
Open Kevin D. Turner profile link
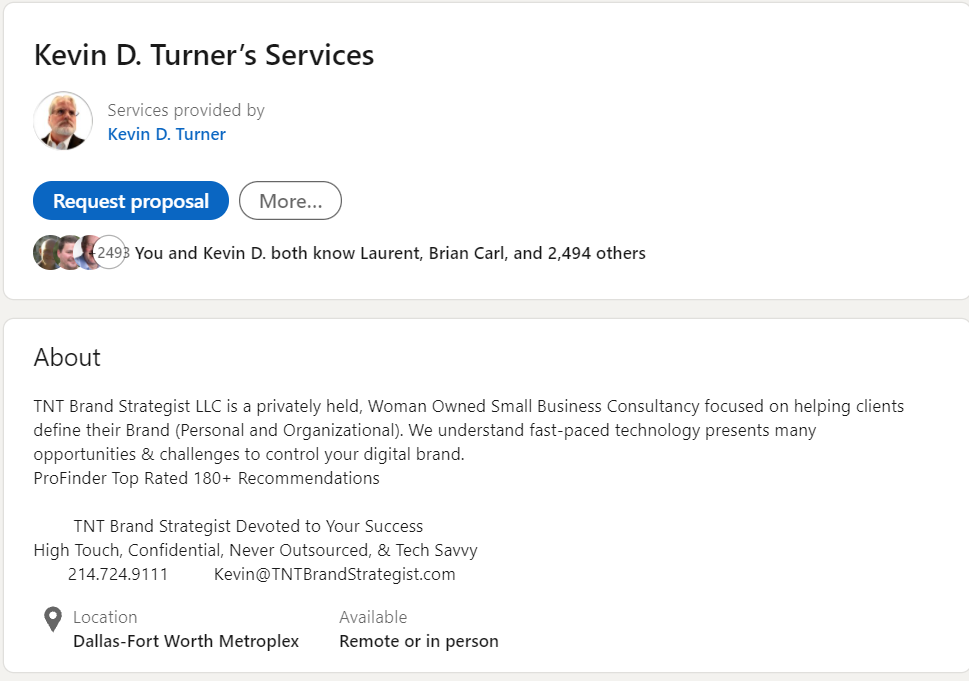coord(167,134)
